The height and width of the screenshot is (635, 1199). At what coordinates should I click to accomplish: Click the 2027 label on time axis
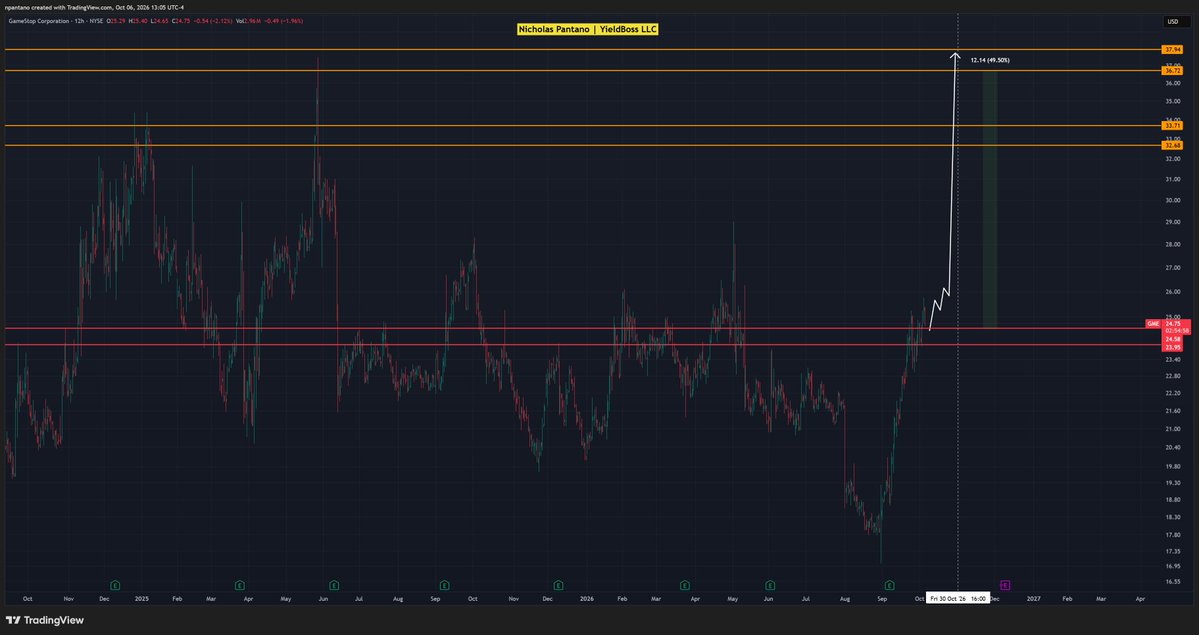[1033, 598]
